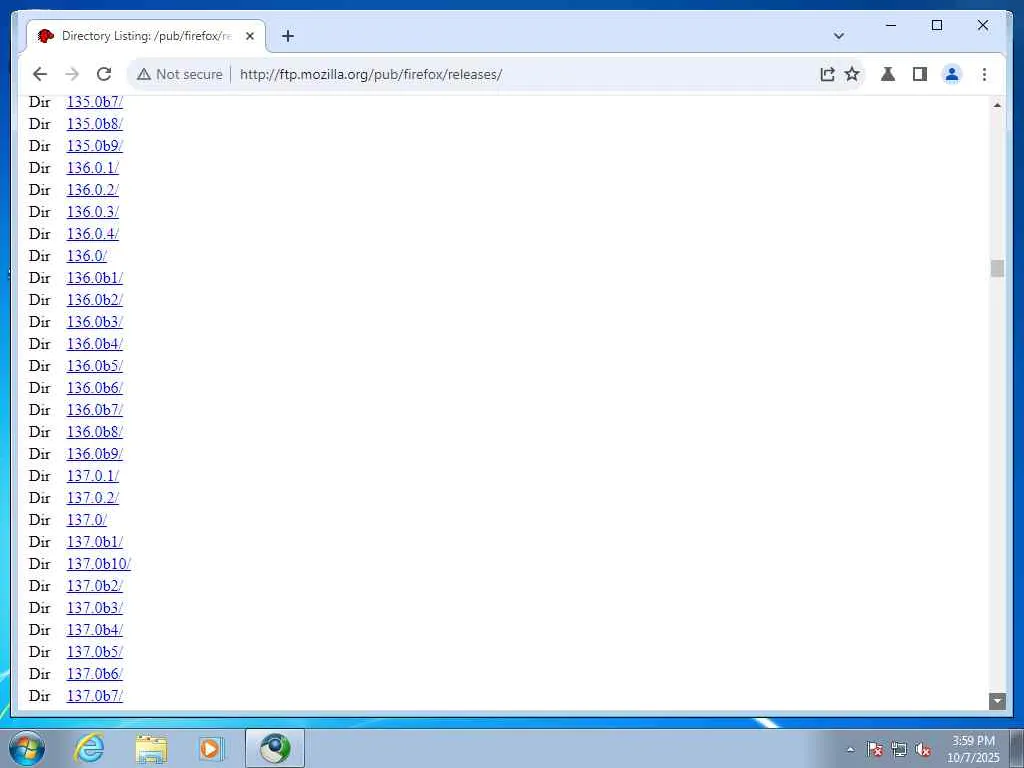The height and width of the screenshot is (768, 1024).
Task: Open a new browser tab
Action: pyautogui.click(x=288, y=36)
